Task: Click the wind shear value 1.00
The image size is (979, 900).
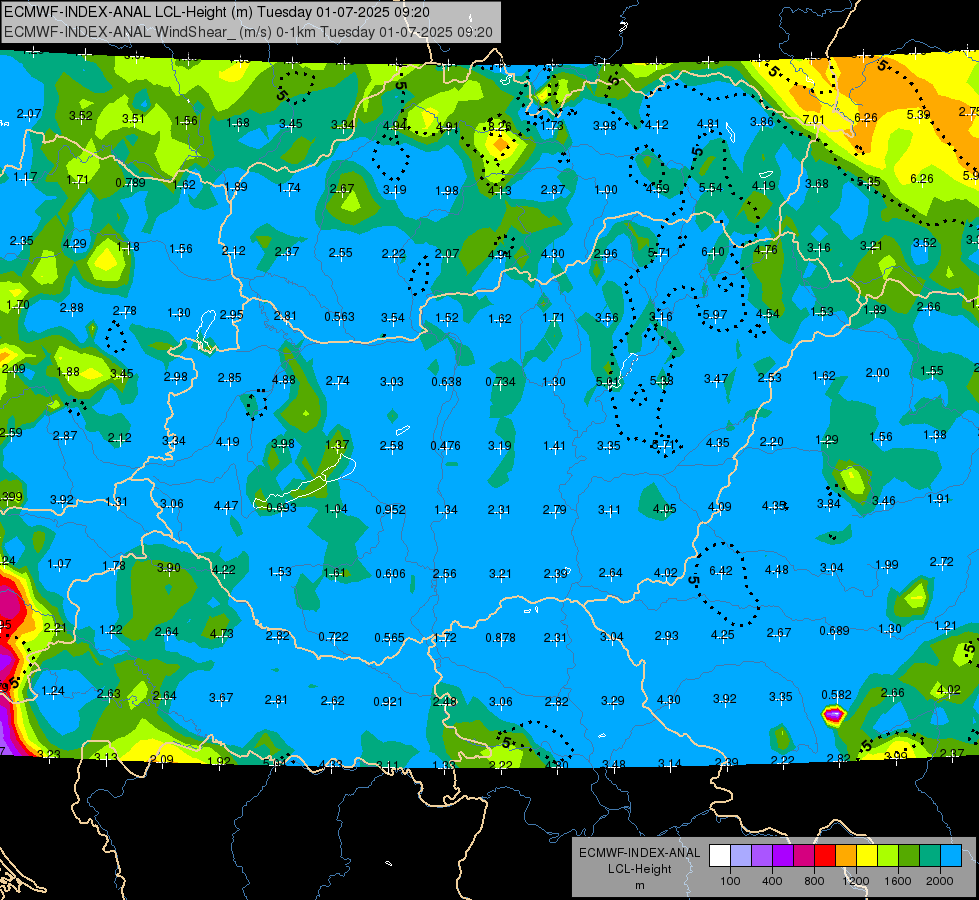Action: pyautogui.click(x=606, y=189)
